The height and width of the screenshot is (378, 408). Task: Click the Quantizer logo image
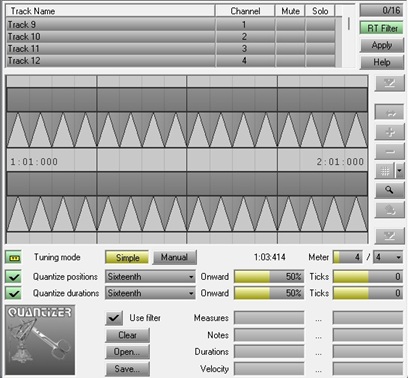(x=40, y=340)
